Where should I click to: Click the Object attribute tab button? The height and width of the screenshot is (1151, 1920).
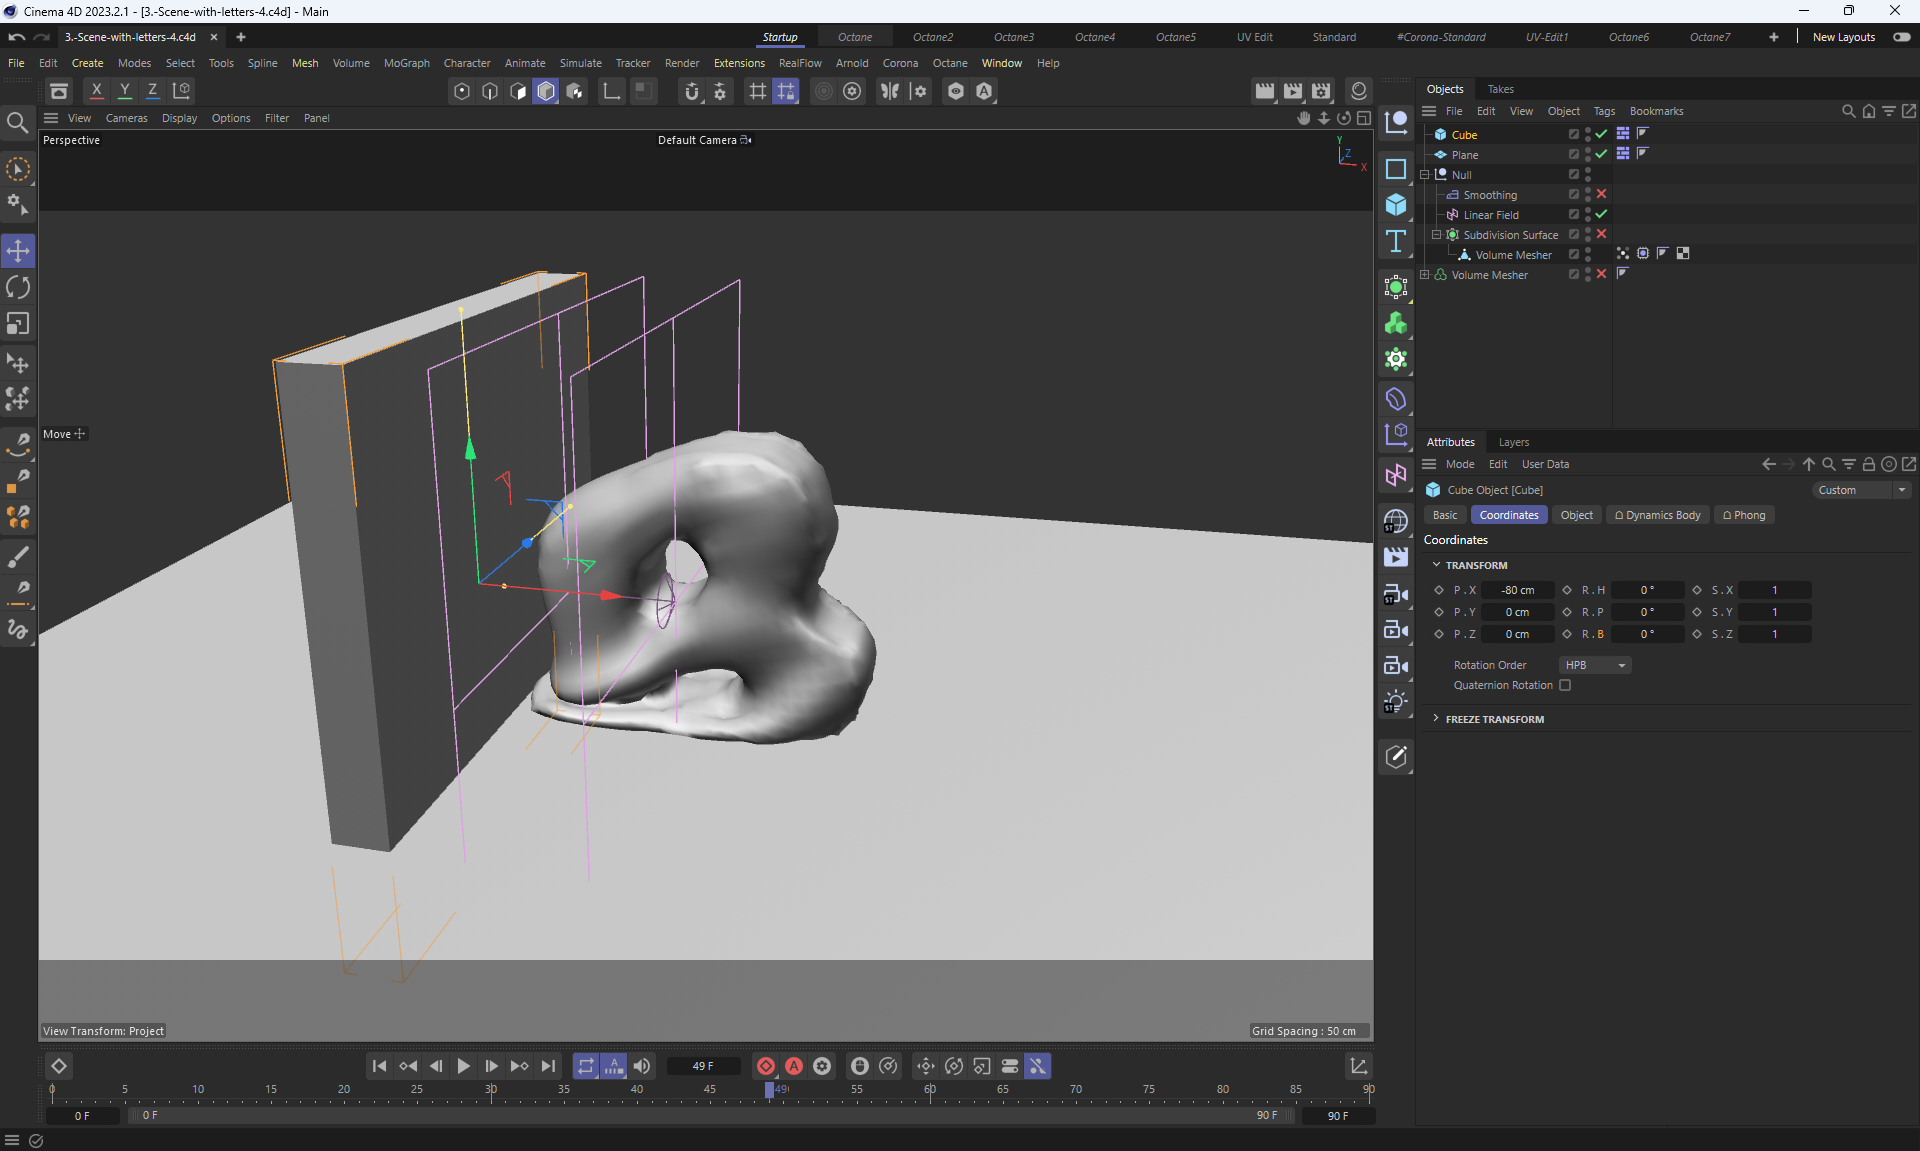(1576, 515)
